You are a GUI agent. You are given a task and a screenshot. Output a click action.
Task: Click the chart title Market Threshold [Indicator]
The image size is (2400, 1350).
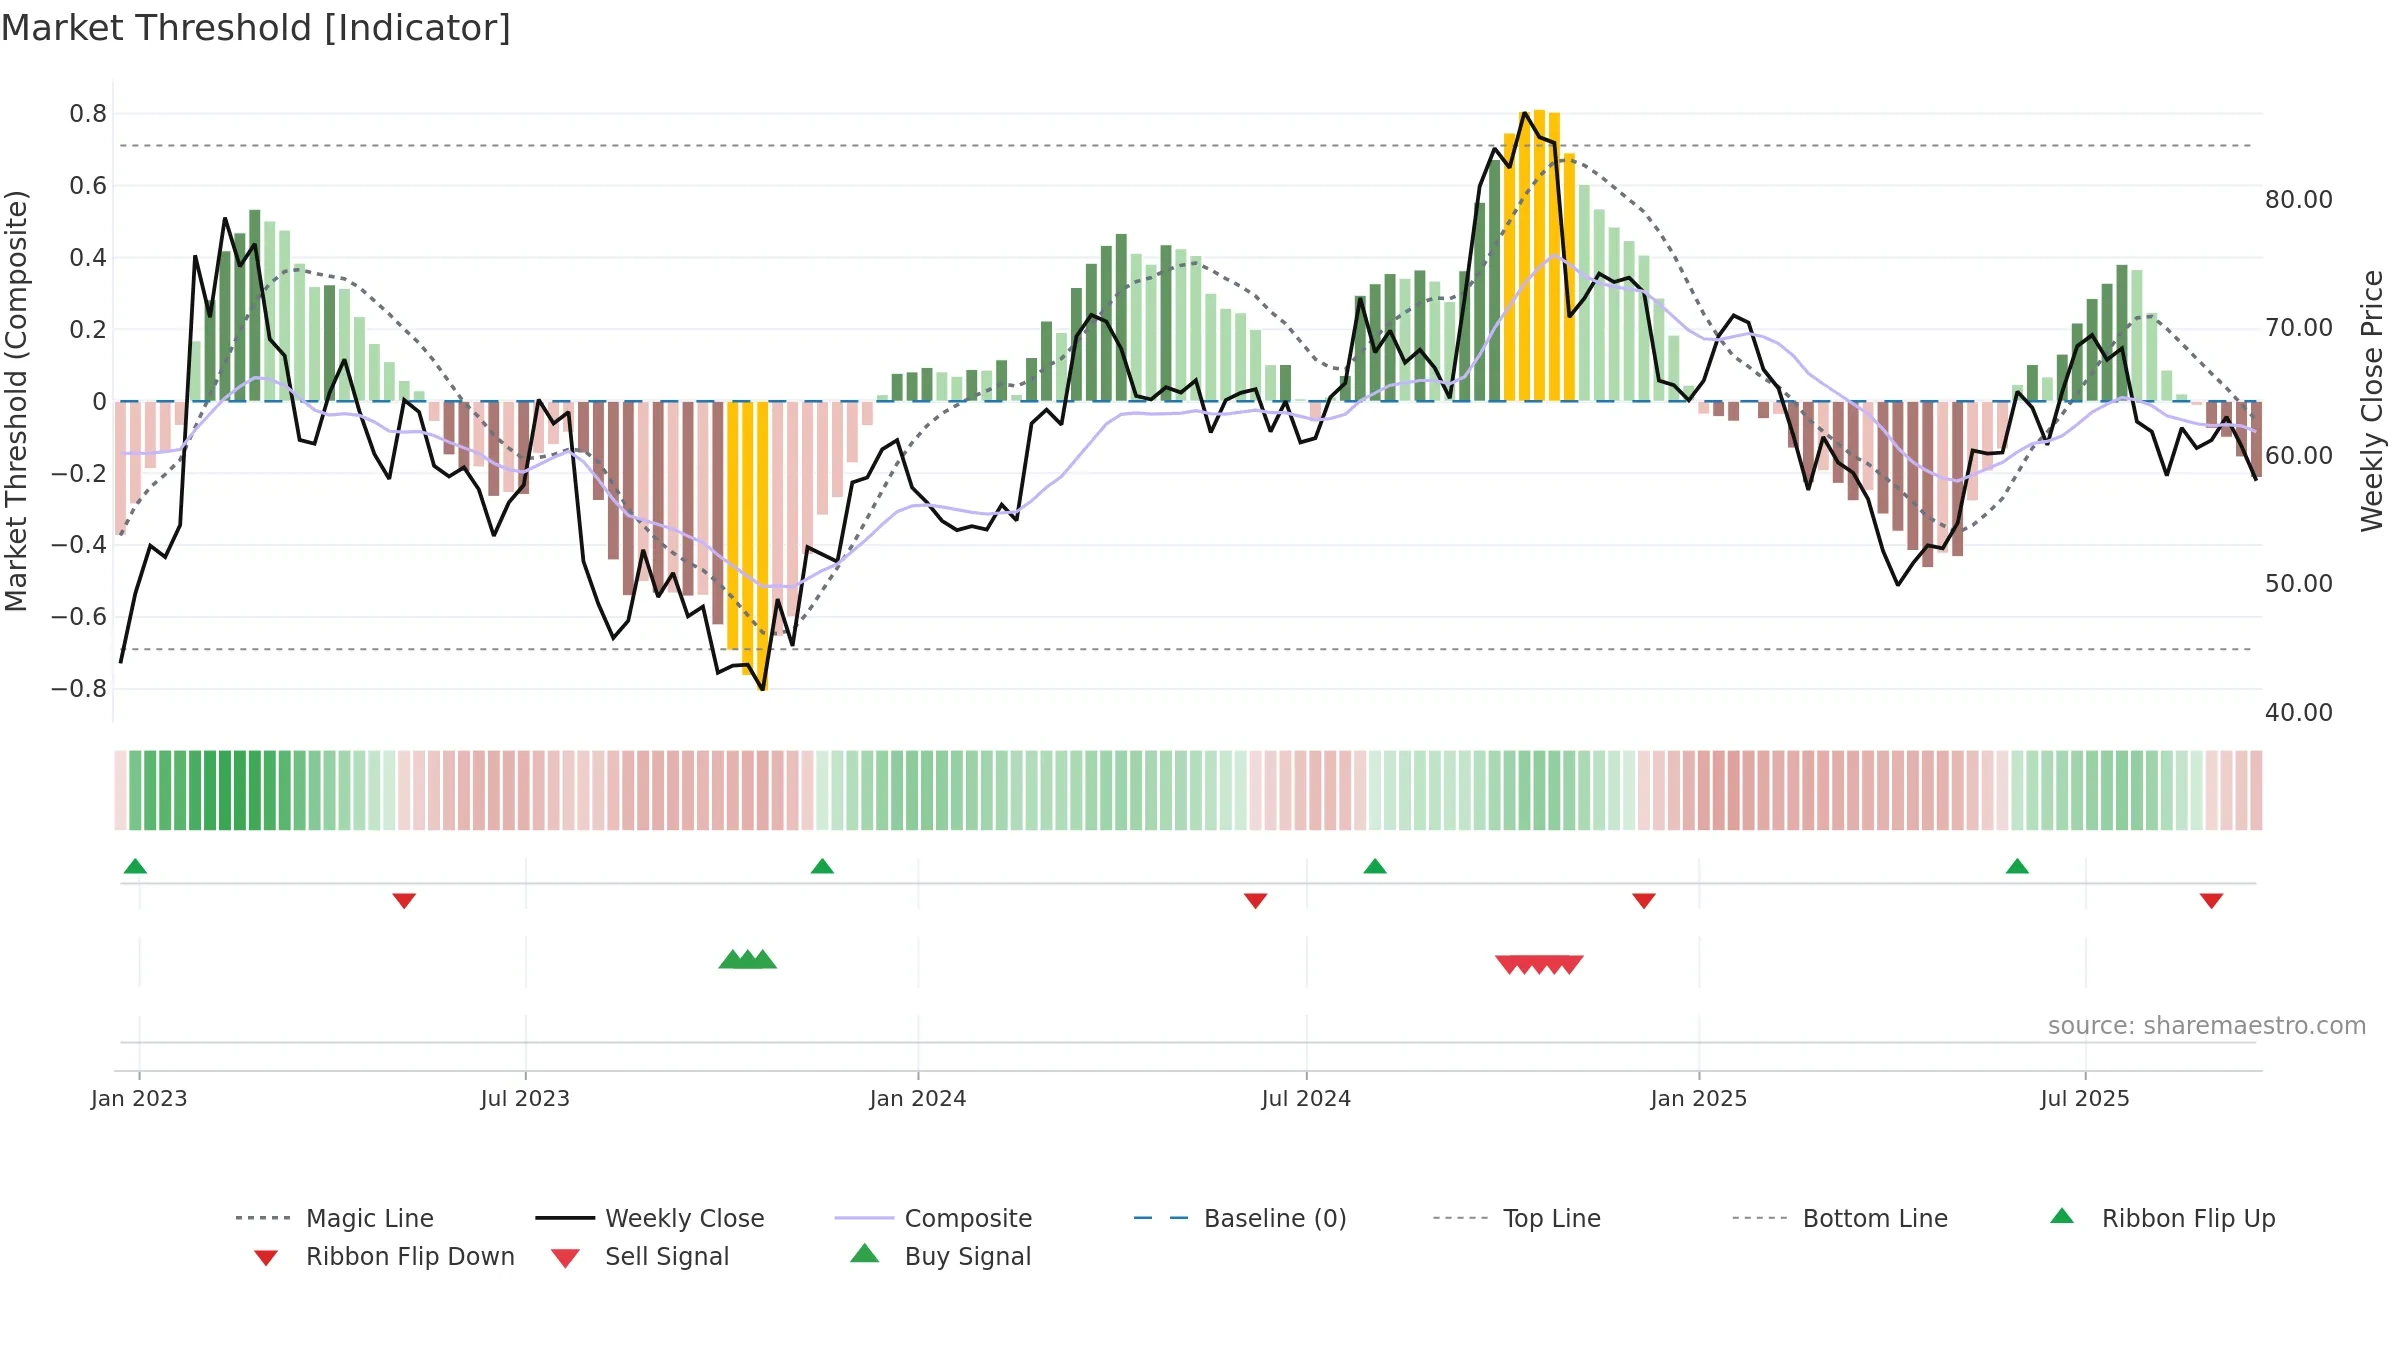click(x=256, y=28)
